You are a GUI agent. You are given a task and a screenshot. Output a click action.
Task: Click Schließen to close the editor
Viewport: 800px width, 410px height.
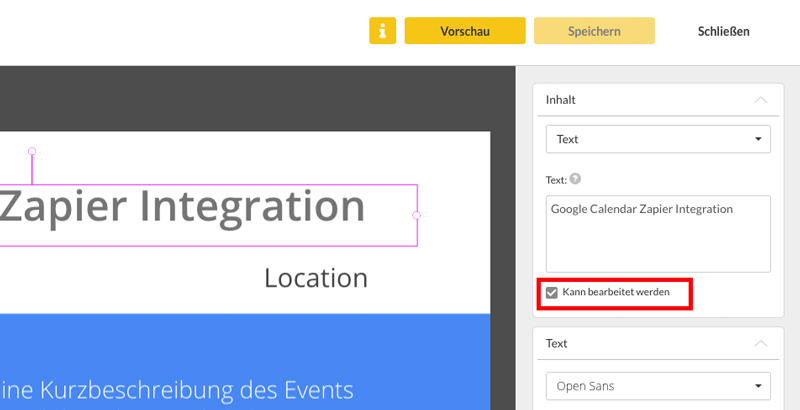pyautogui.click(x=723, y=31)
